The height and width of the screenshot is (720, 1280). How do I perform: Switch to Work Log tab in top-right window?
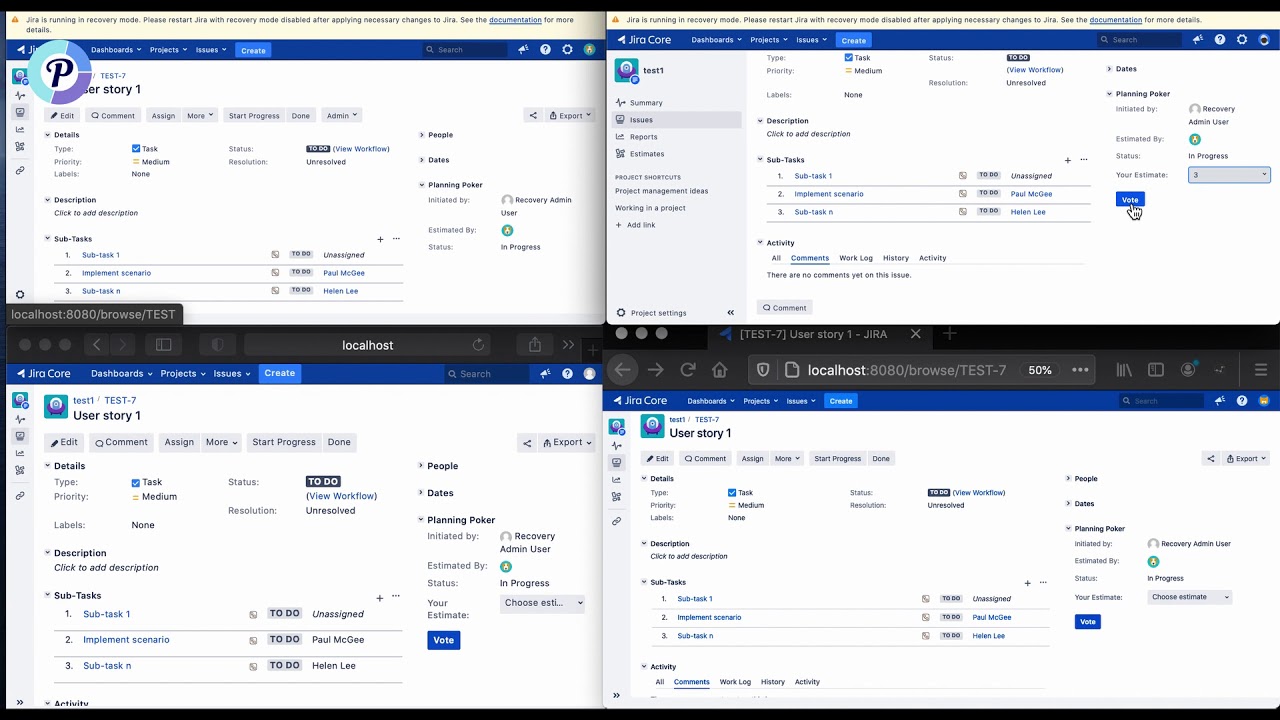click(856, 258)
